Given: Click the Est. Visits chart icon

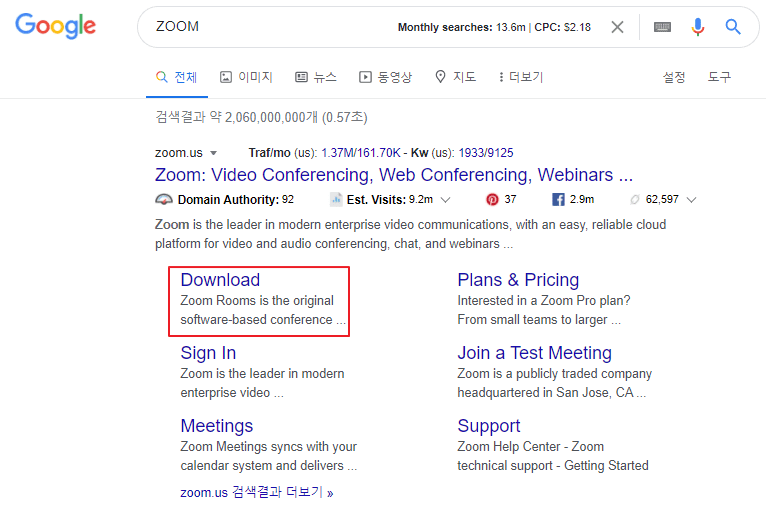Looking at the screenshot, I should (x=336, y=199).
